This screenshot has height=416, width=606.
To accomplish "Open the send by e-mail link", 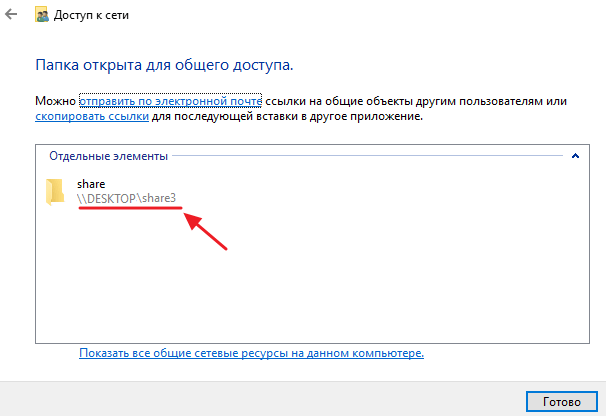I will coord(170,101).
